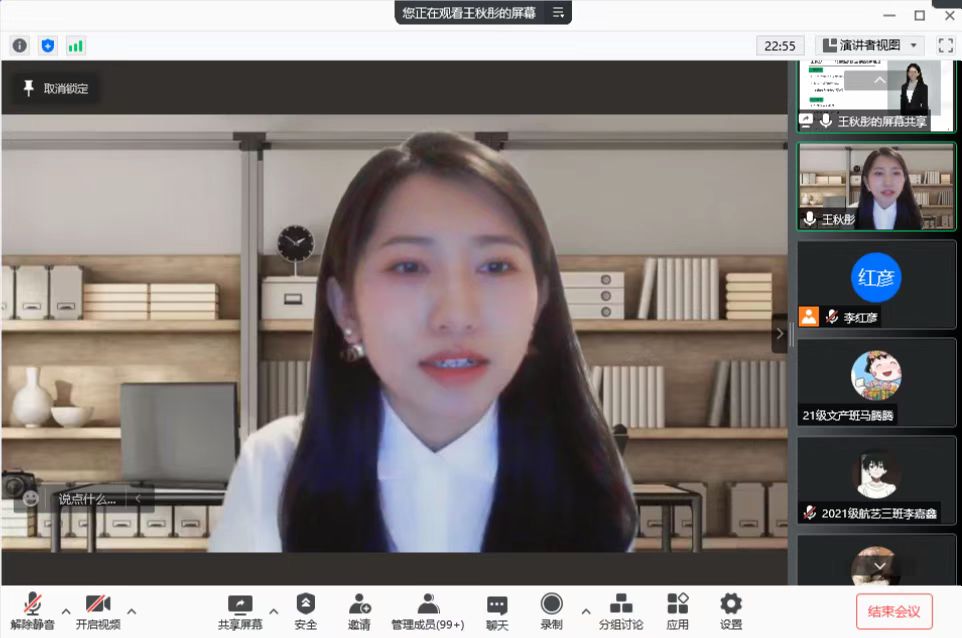The width and height of the screenshot is (962, 638).
Task: Expand the arrow next to 解除静音
Action: click(66, 610)
